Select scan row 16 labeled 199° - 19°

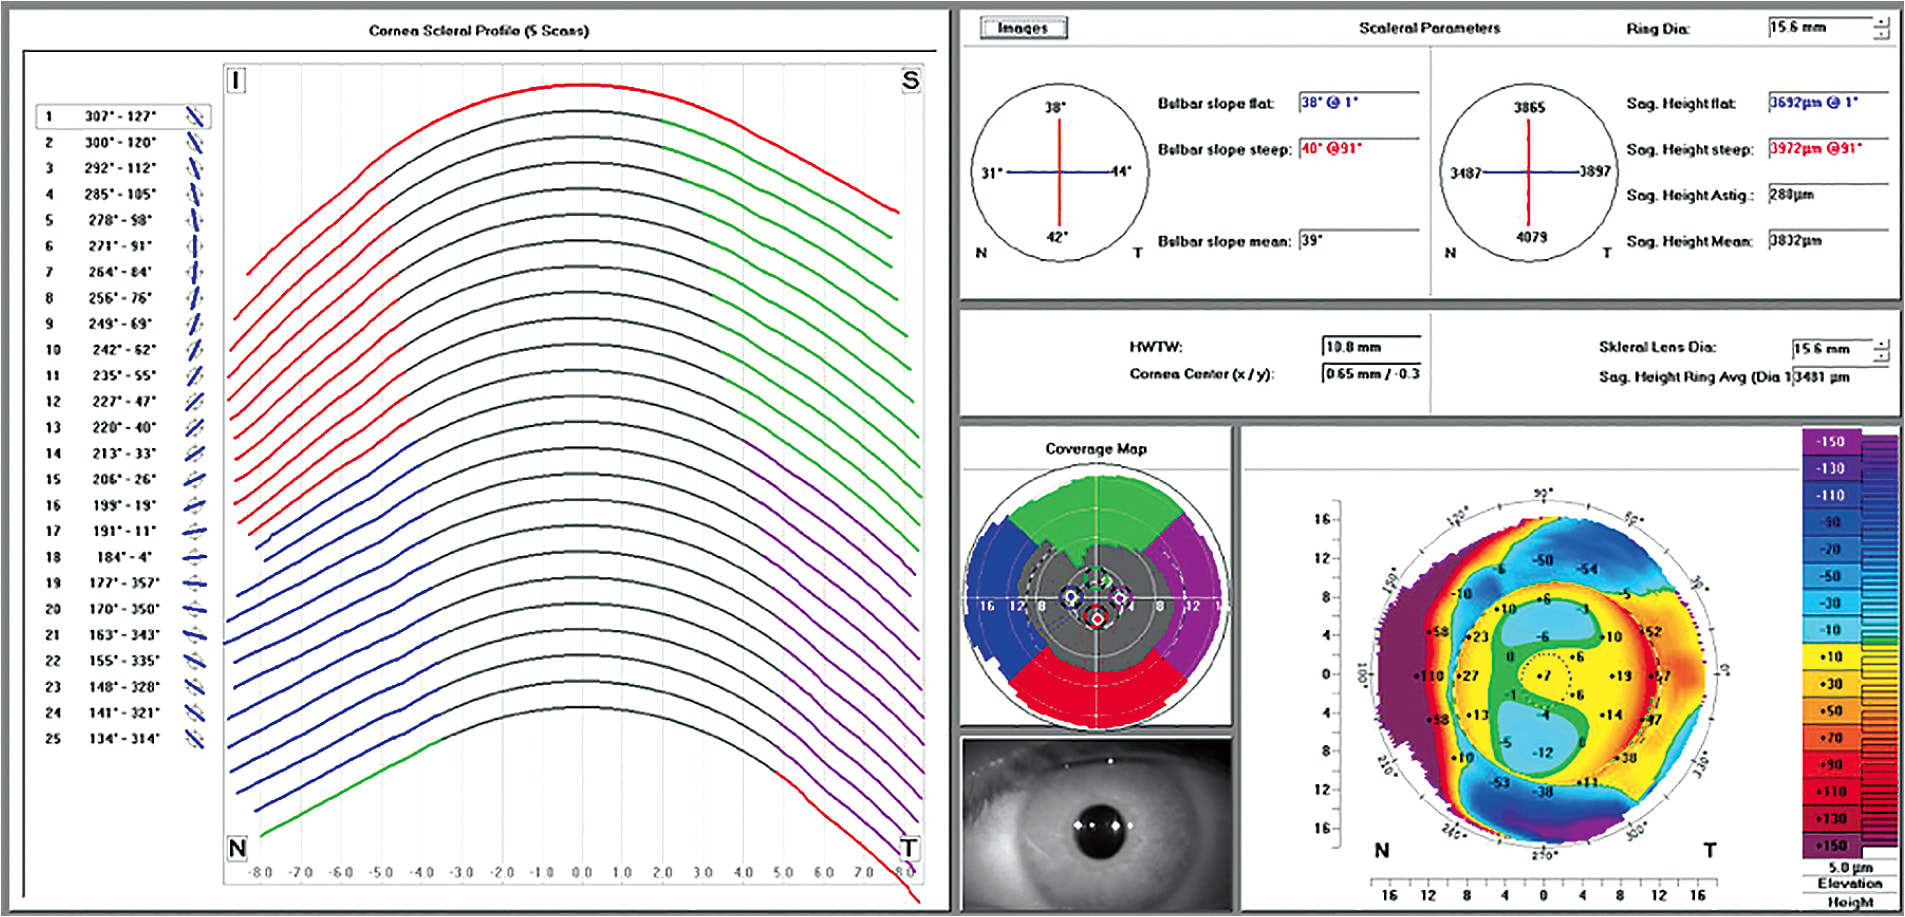tap(123, 506)
